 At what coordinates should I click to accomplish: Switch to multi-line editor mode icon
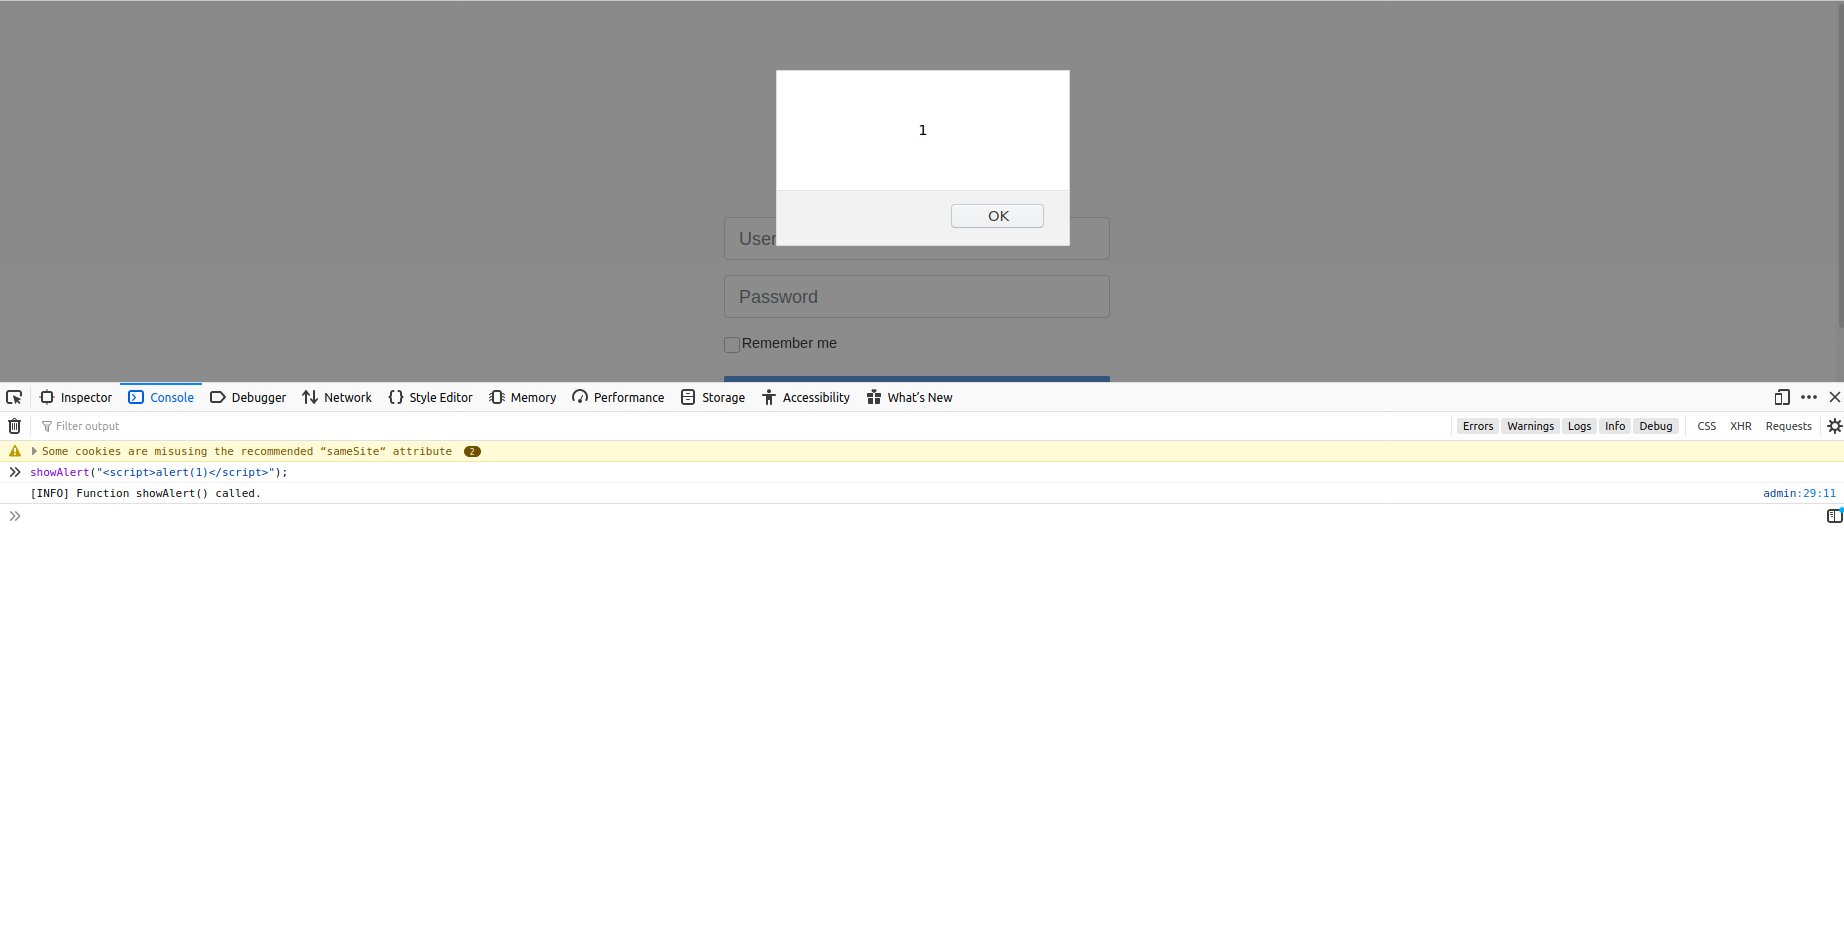click(1834, 516)
